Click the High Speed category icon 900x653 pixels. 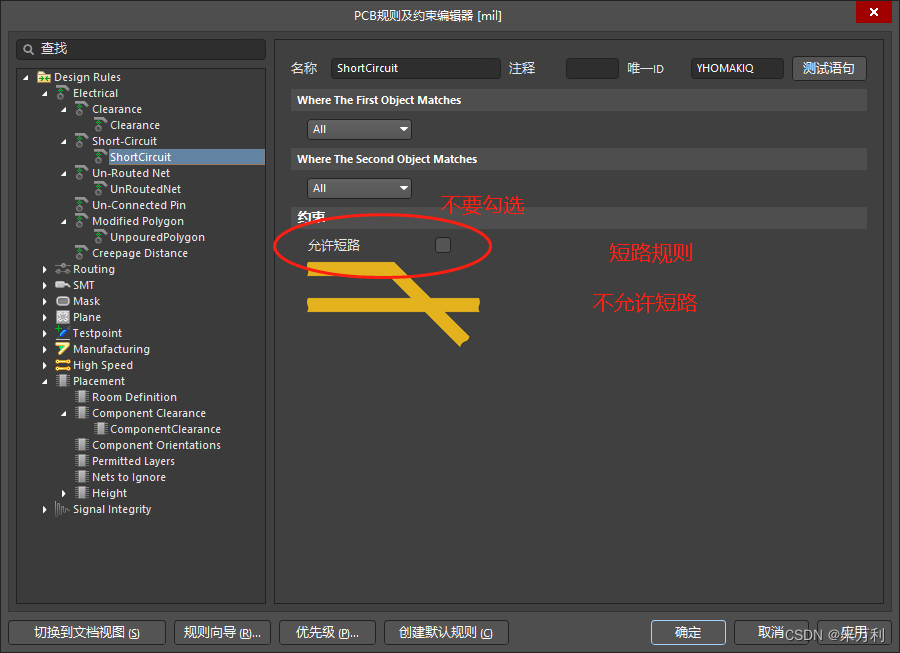[63, 365]
